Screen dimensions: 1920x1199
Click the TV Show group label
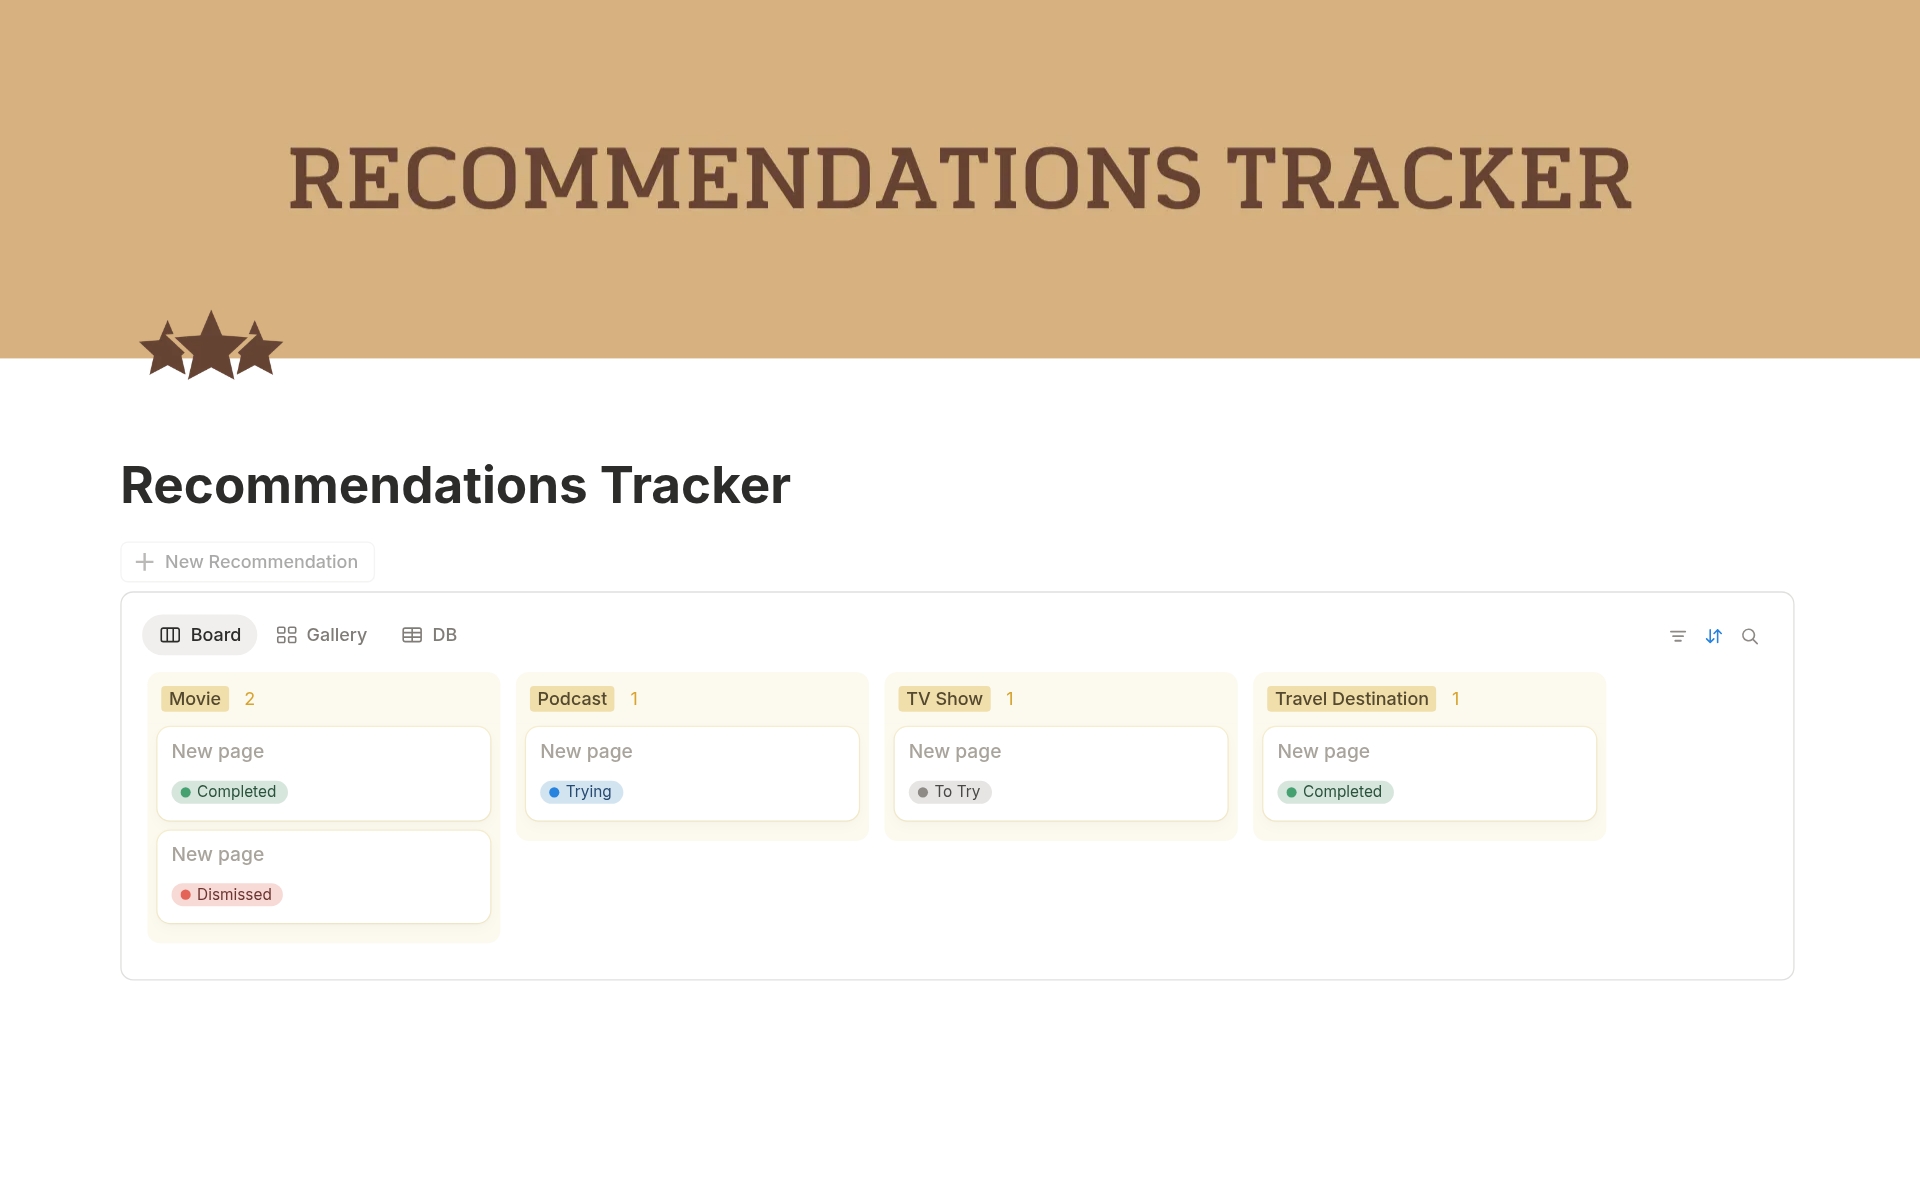pyautogui.click(x=944, y=699)
